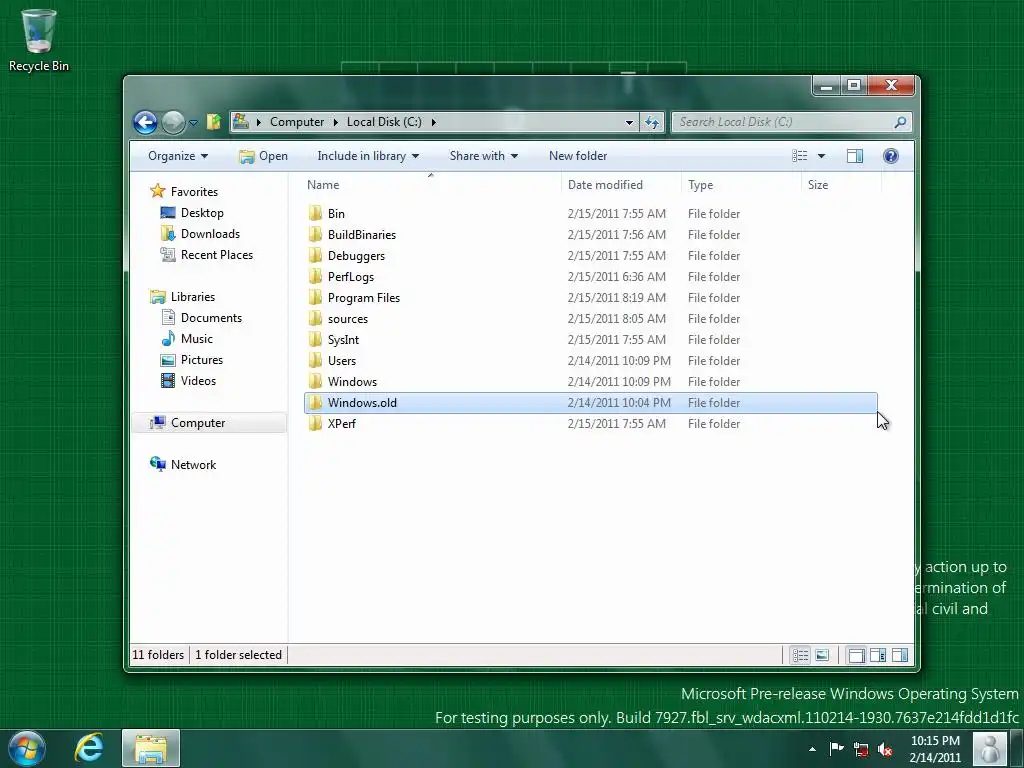Open the Music library
1024x768 pixels.
197,339
